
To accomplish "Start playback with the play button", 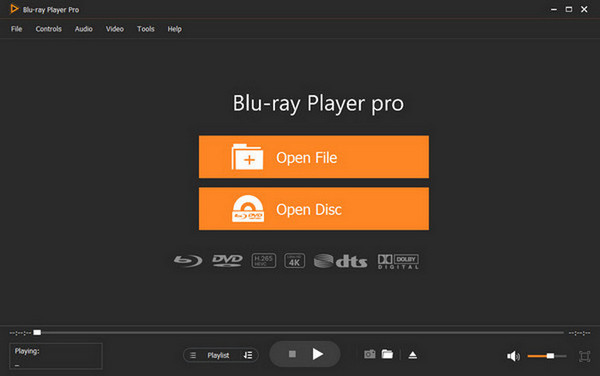I will coord(318,354).
